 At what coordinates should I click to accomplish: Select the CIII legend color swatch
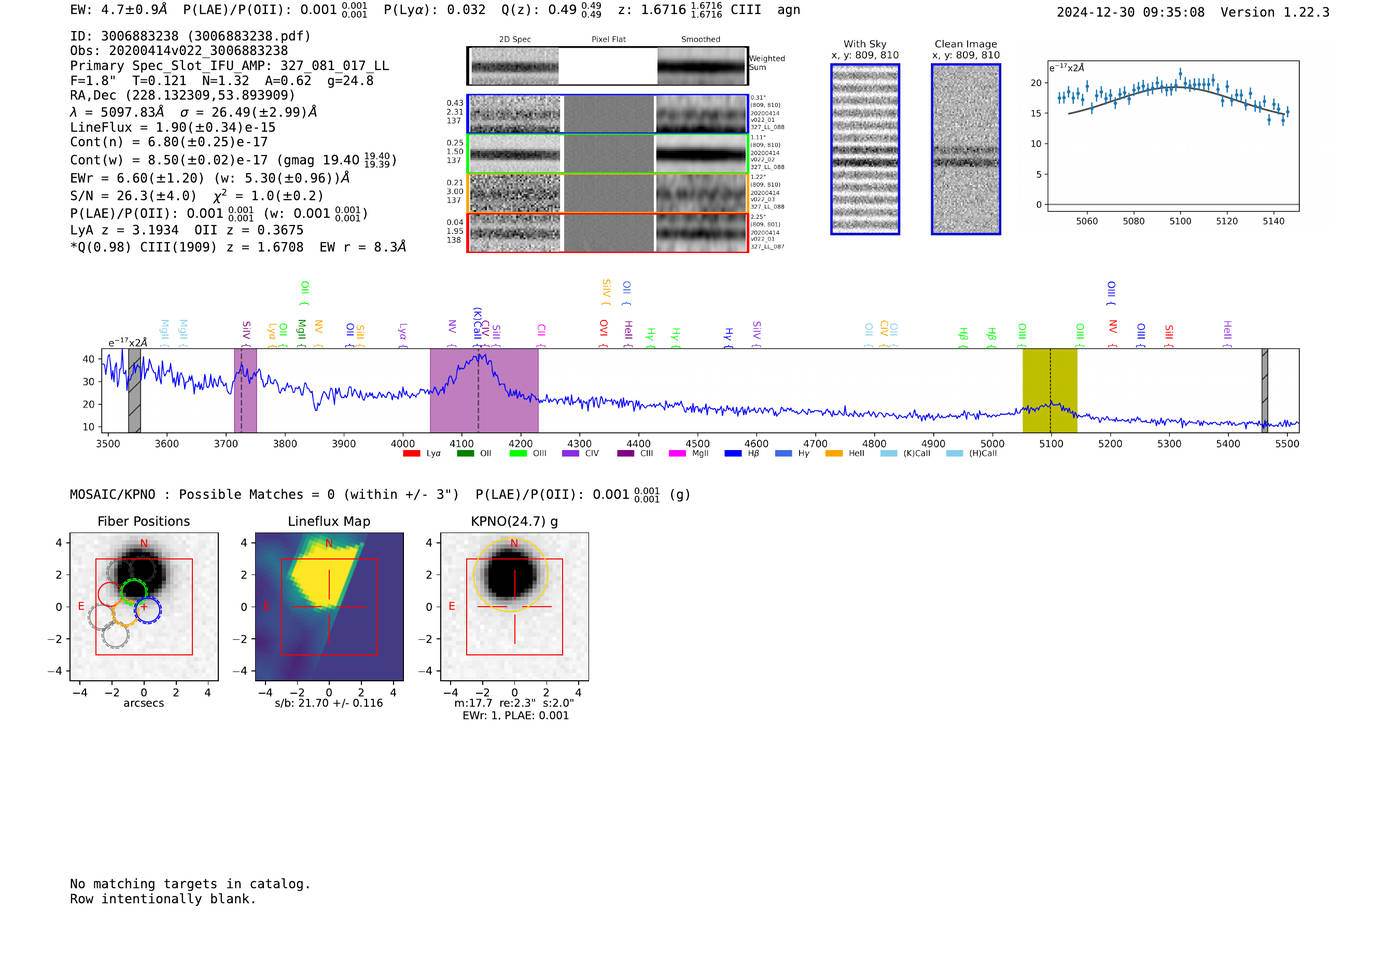coord(626,453)
